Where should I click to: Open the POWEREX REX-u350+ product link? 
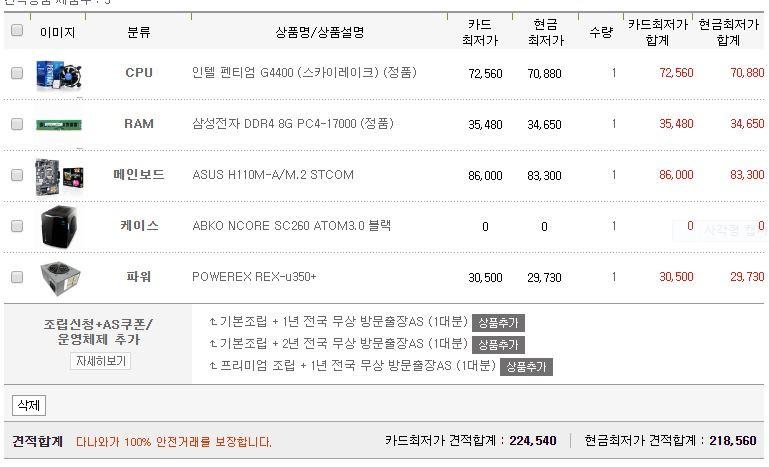[254, 277]
